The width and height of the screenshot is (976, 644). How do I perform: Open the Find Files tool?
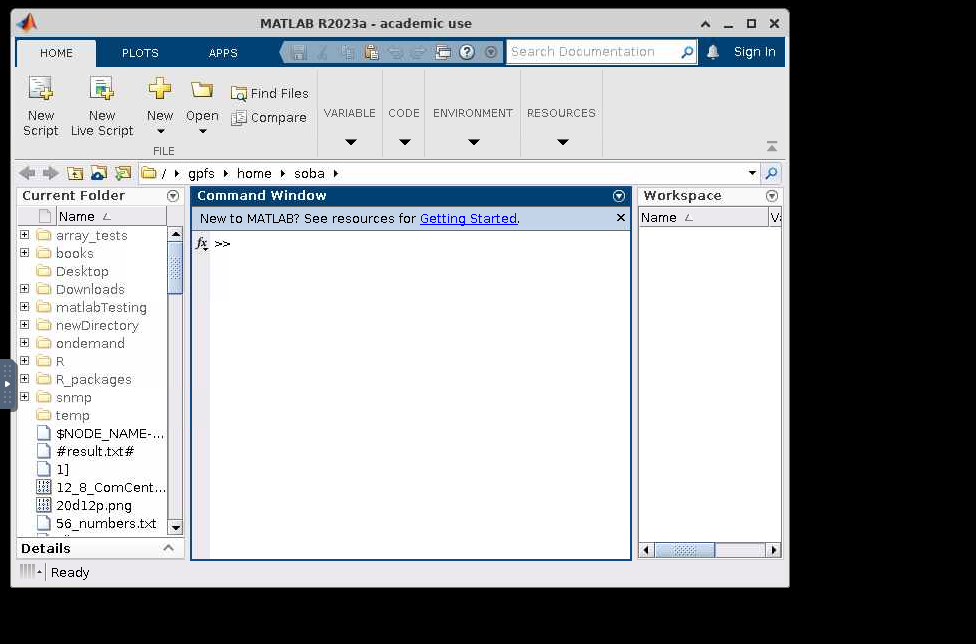pos(270,93)
